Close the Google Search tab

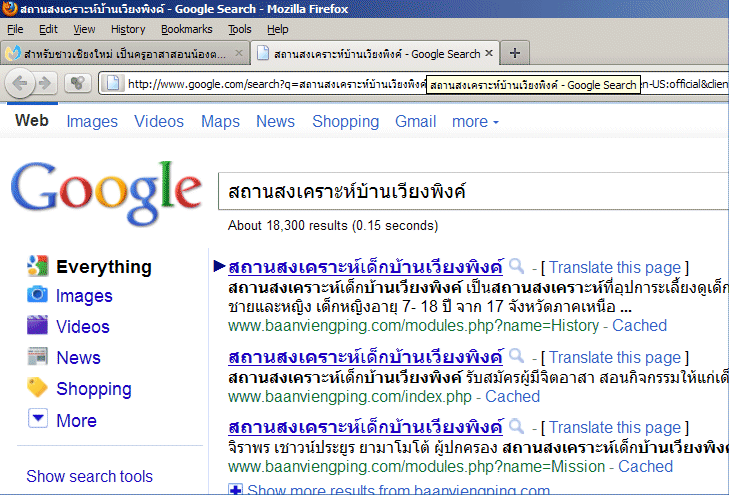point(489,53)
